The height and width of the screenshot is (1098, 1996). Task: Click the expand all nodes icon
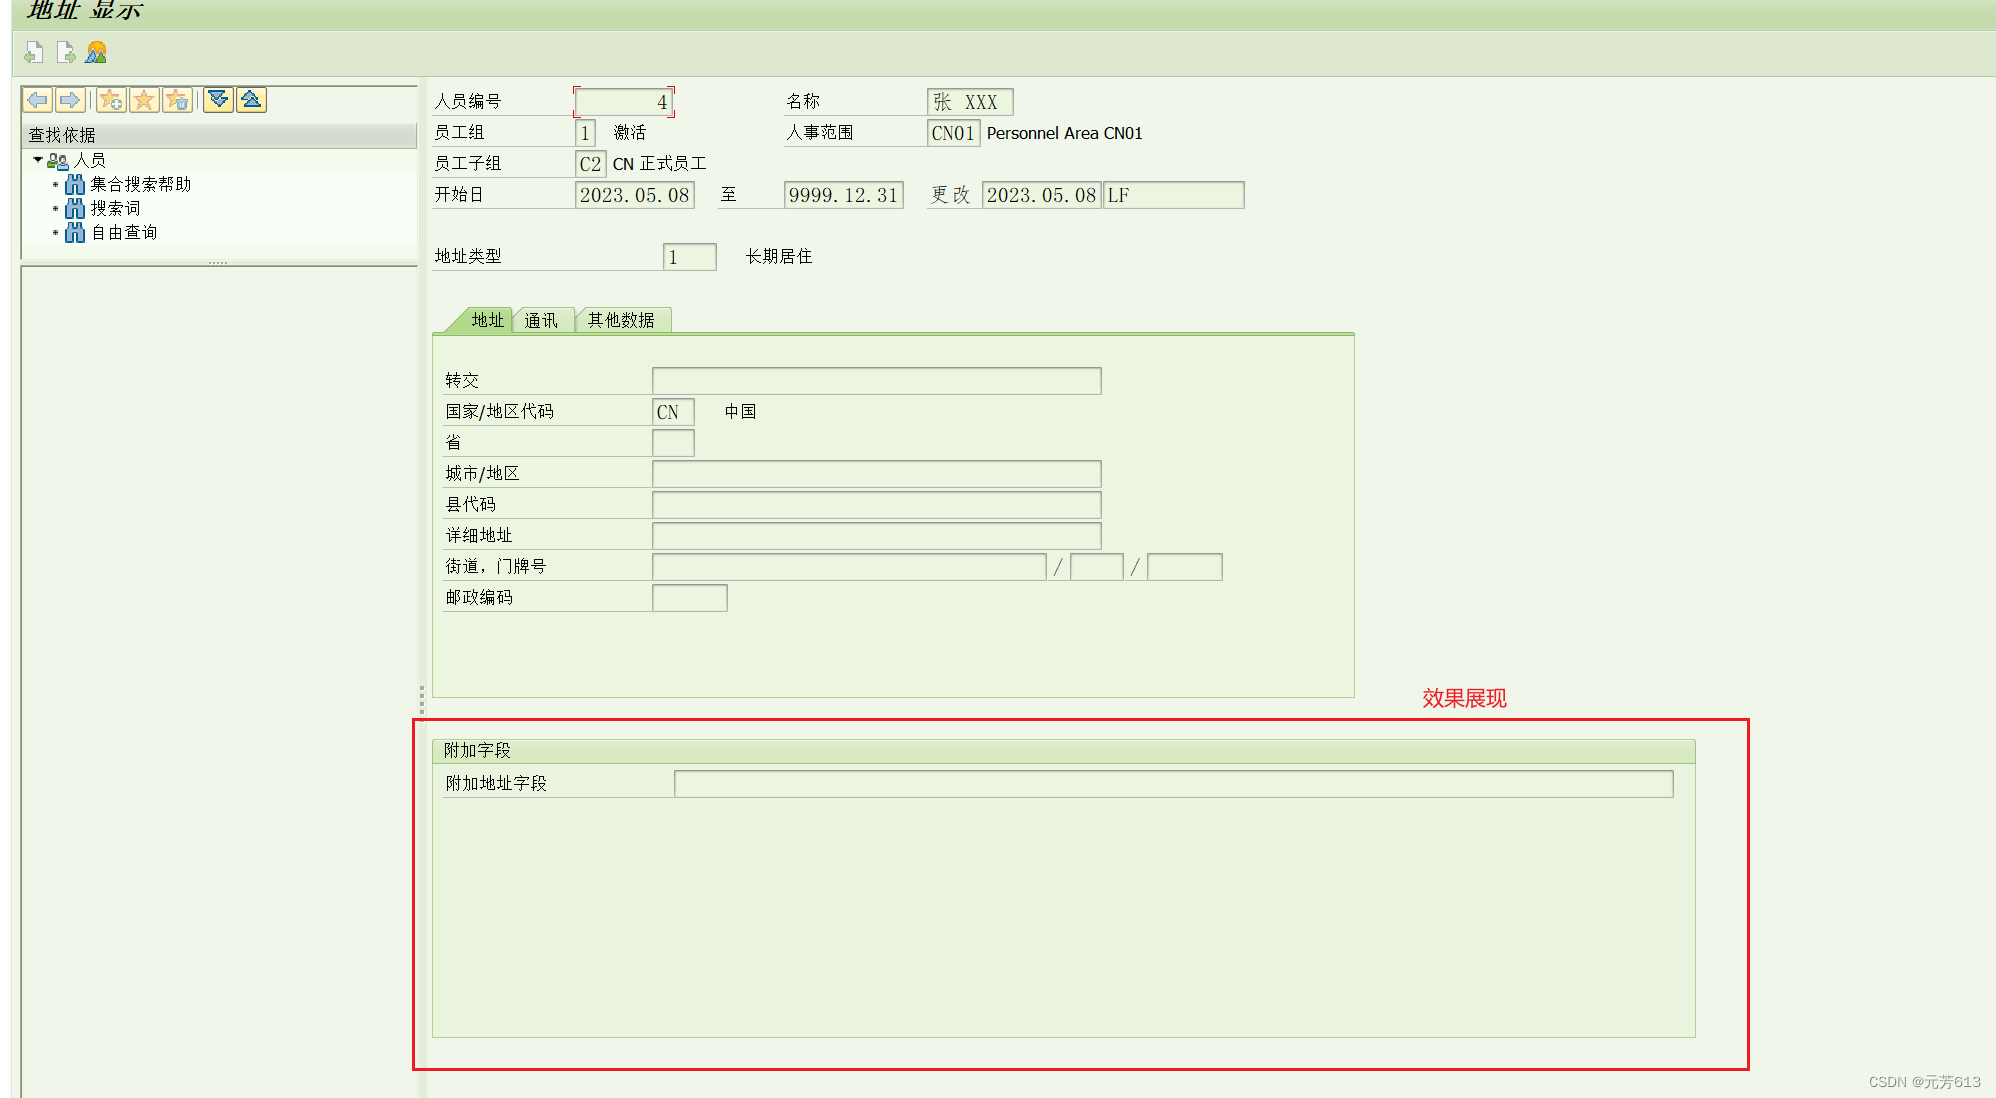click(x=218, y=100)
